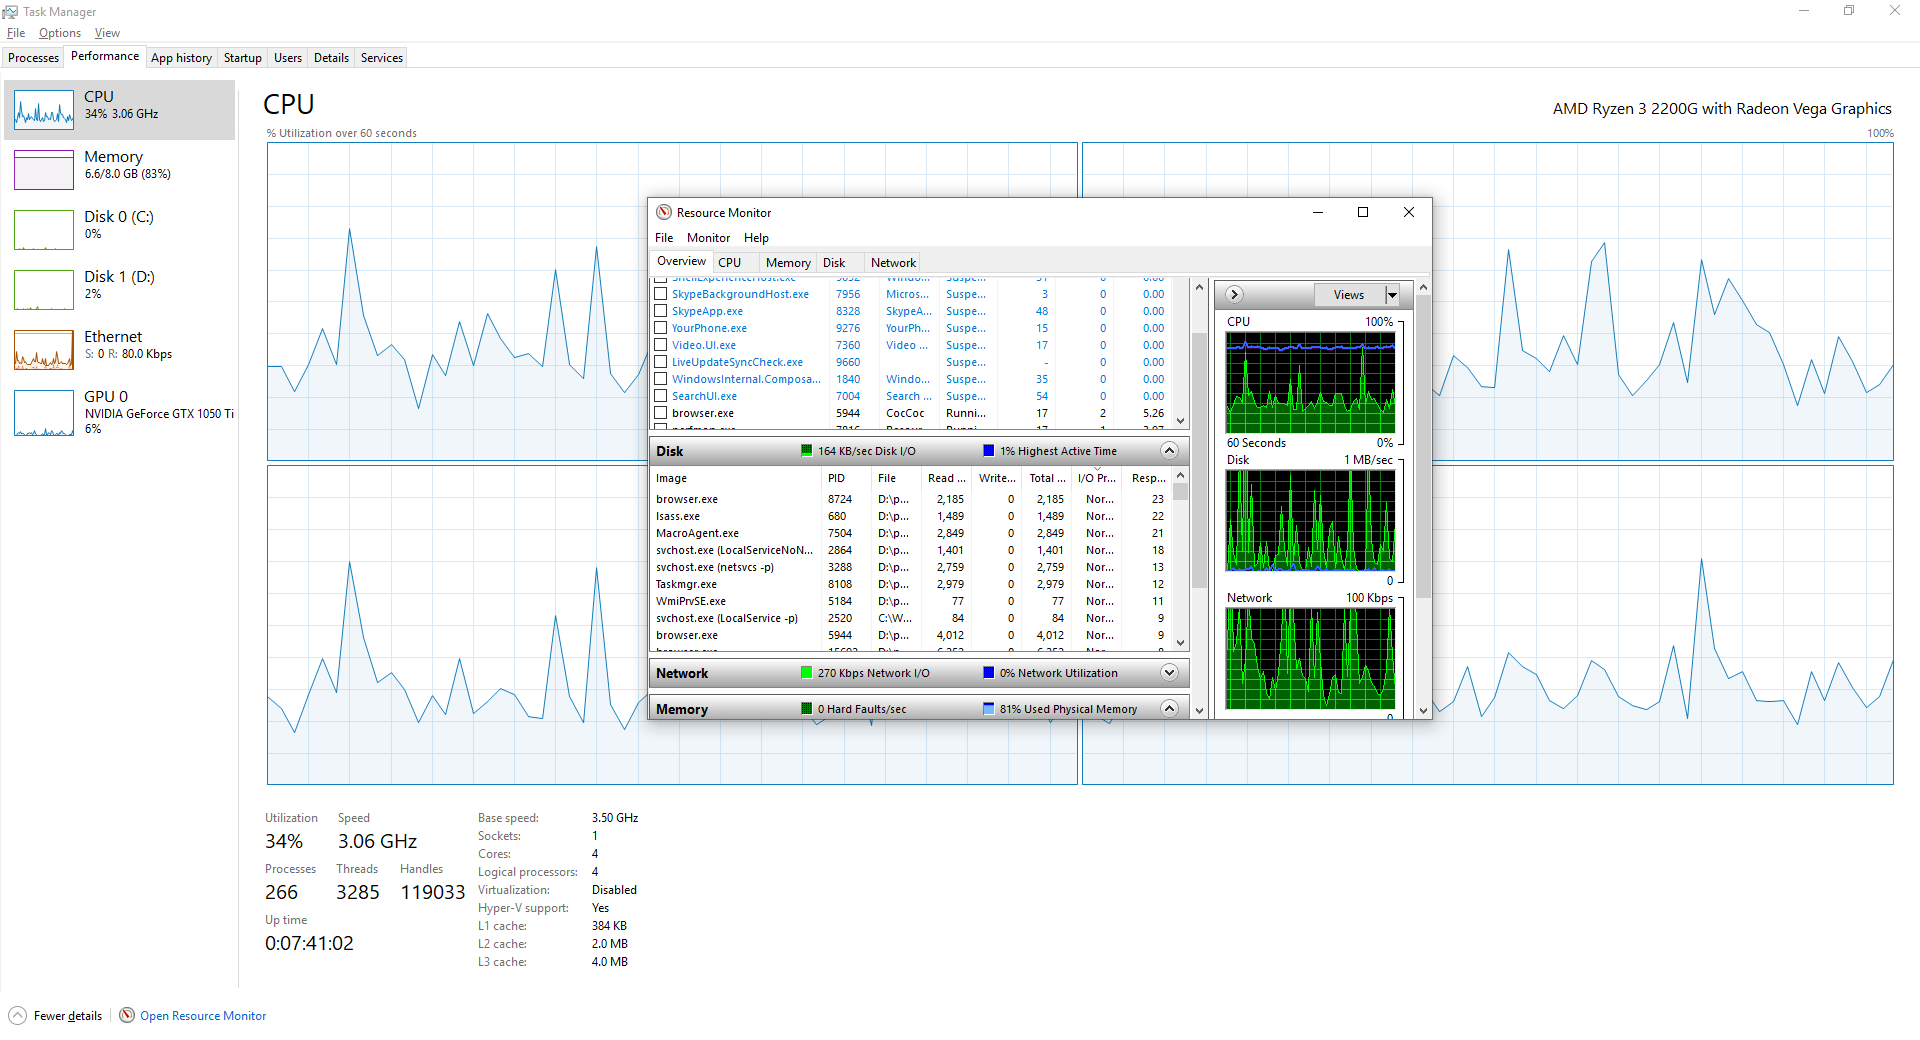1920x1040 pixels.
Task: Open Task Manager Options menu
Action: coord(60,33)
